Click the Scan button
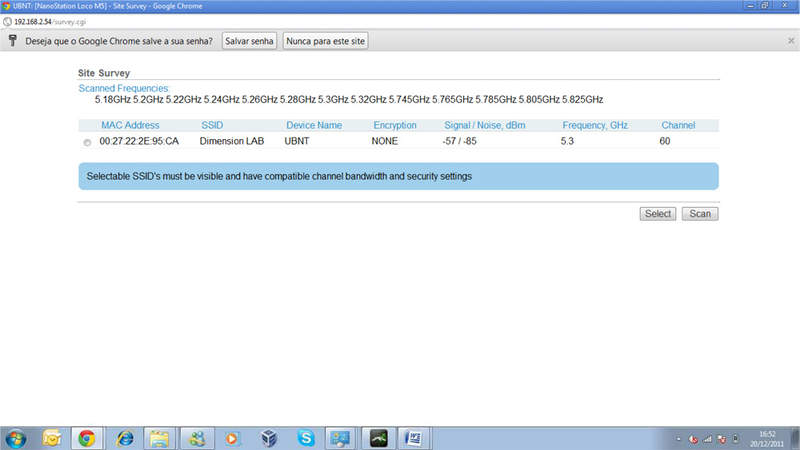The width and height of the screenshot is (800, 450). (700, 214)
